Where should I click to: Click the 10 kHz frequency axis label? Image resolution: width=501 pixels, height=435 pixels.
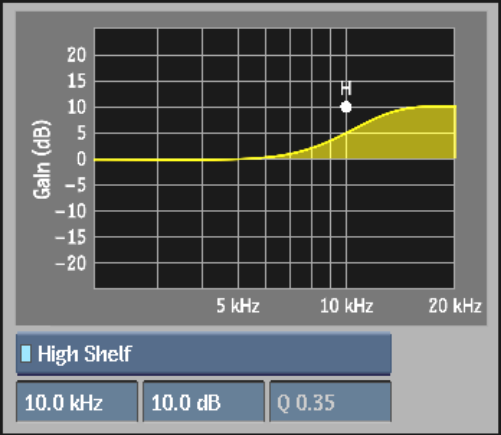tap(346, 306)
